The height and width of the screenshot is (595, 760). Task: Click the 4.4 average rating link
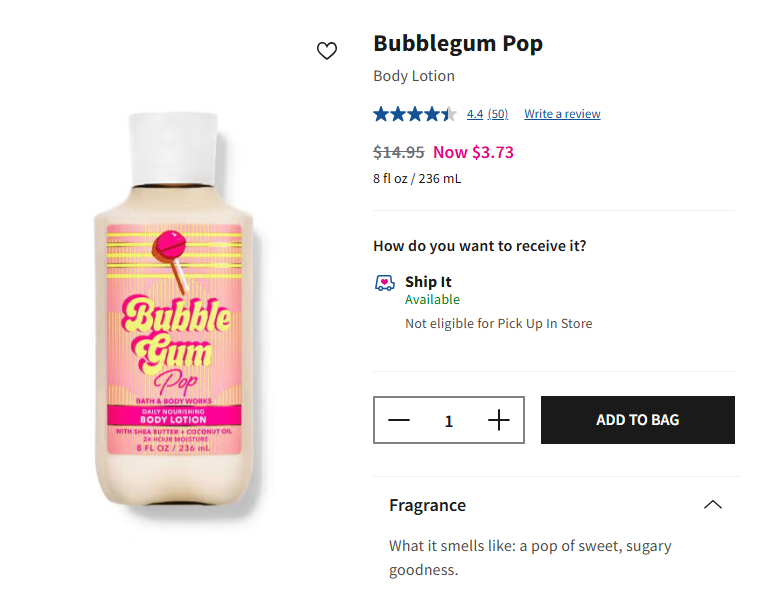[475, 114]
